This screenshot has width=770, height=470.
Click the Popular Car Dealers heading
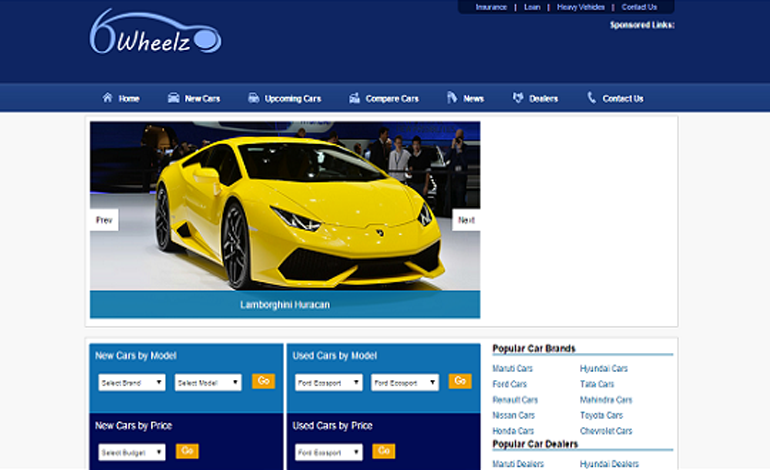(x=535, y=444)
